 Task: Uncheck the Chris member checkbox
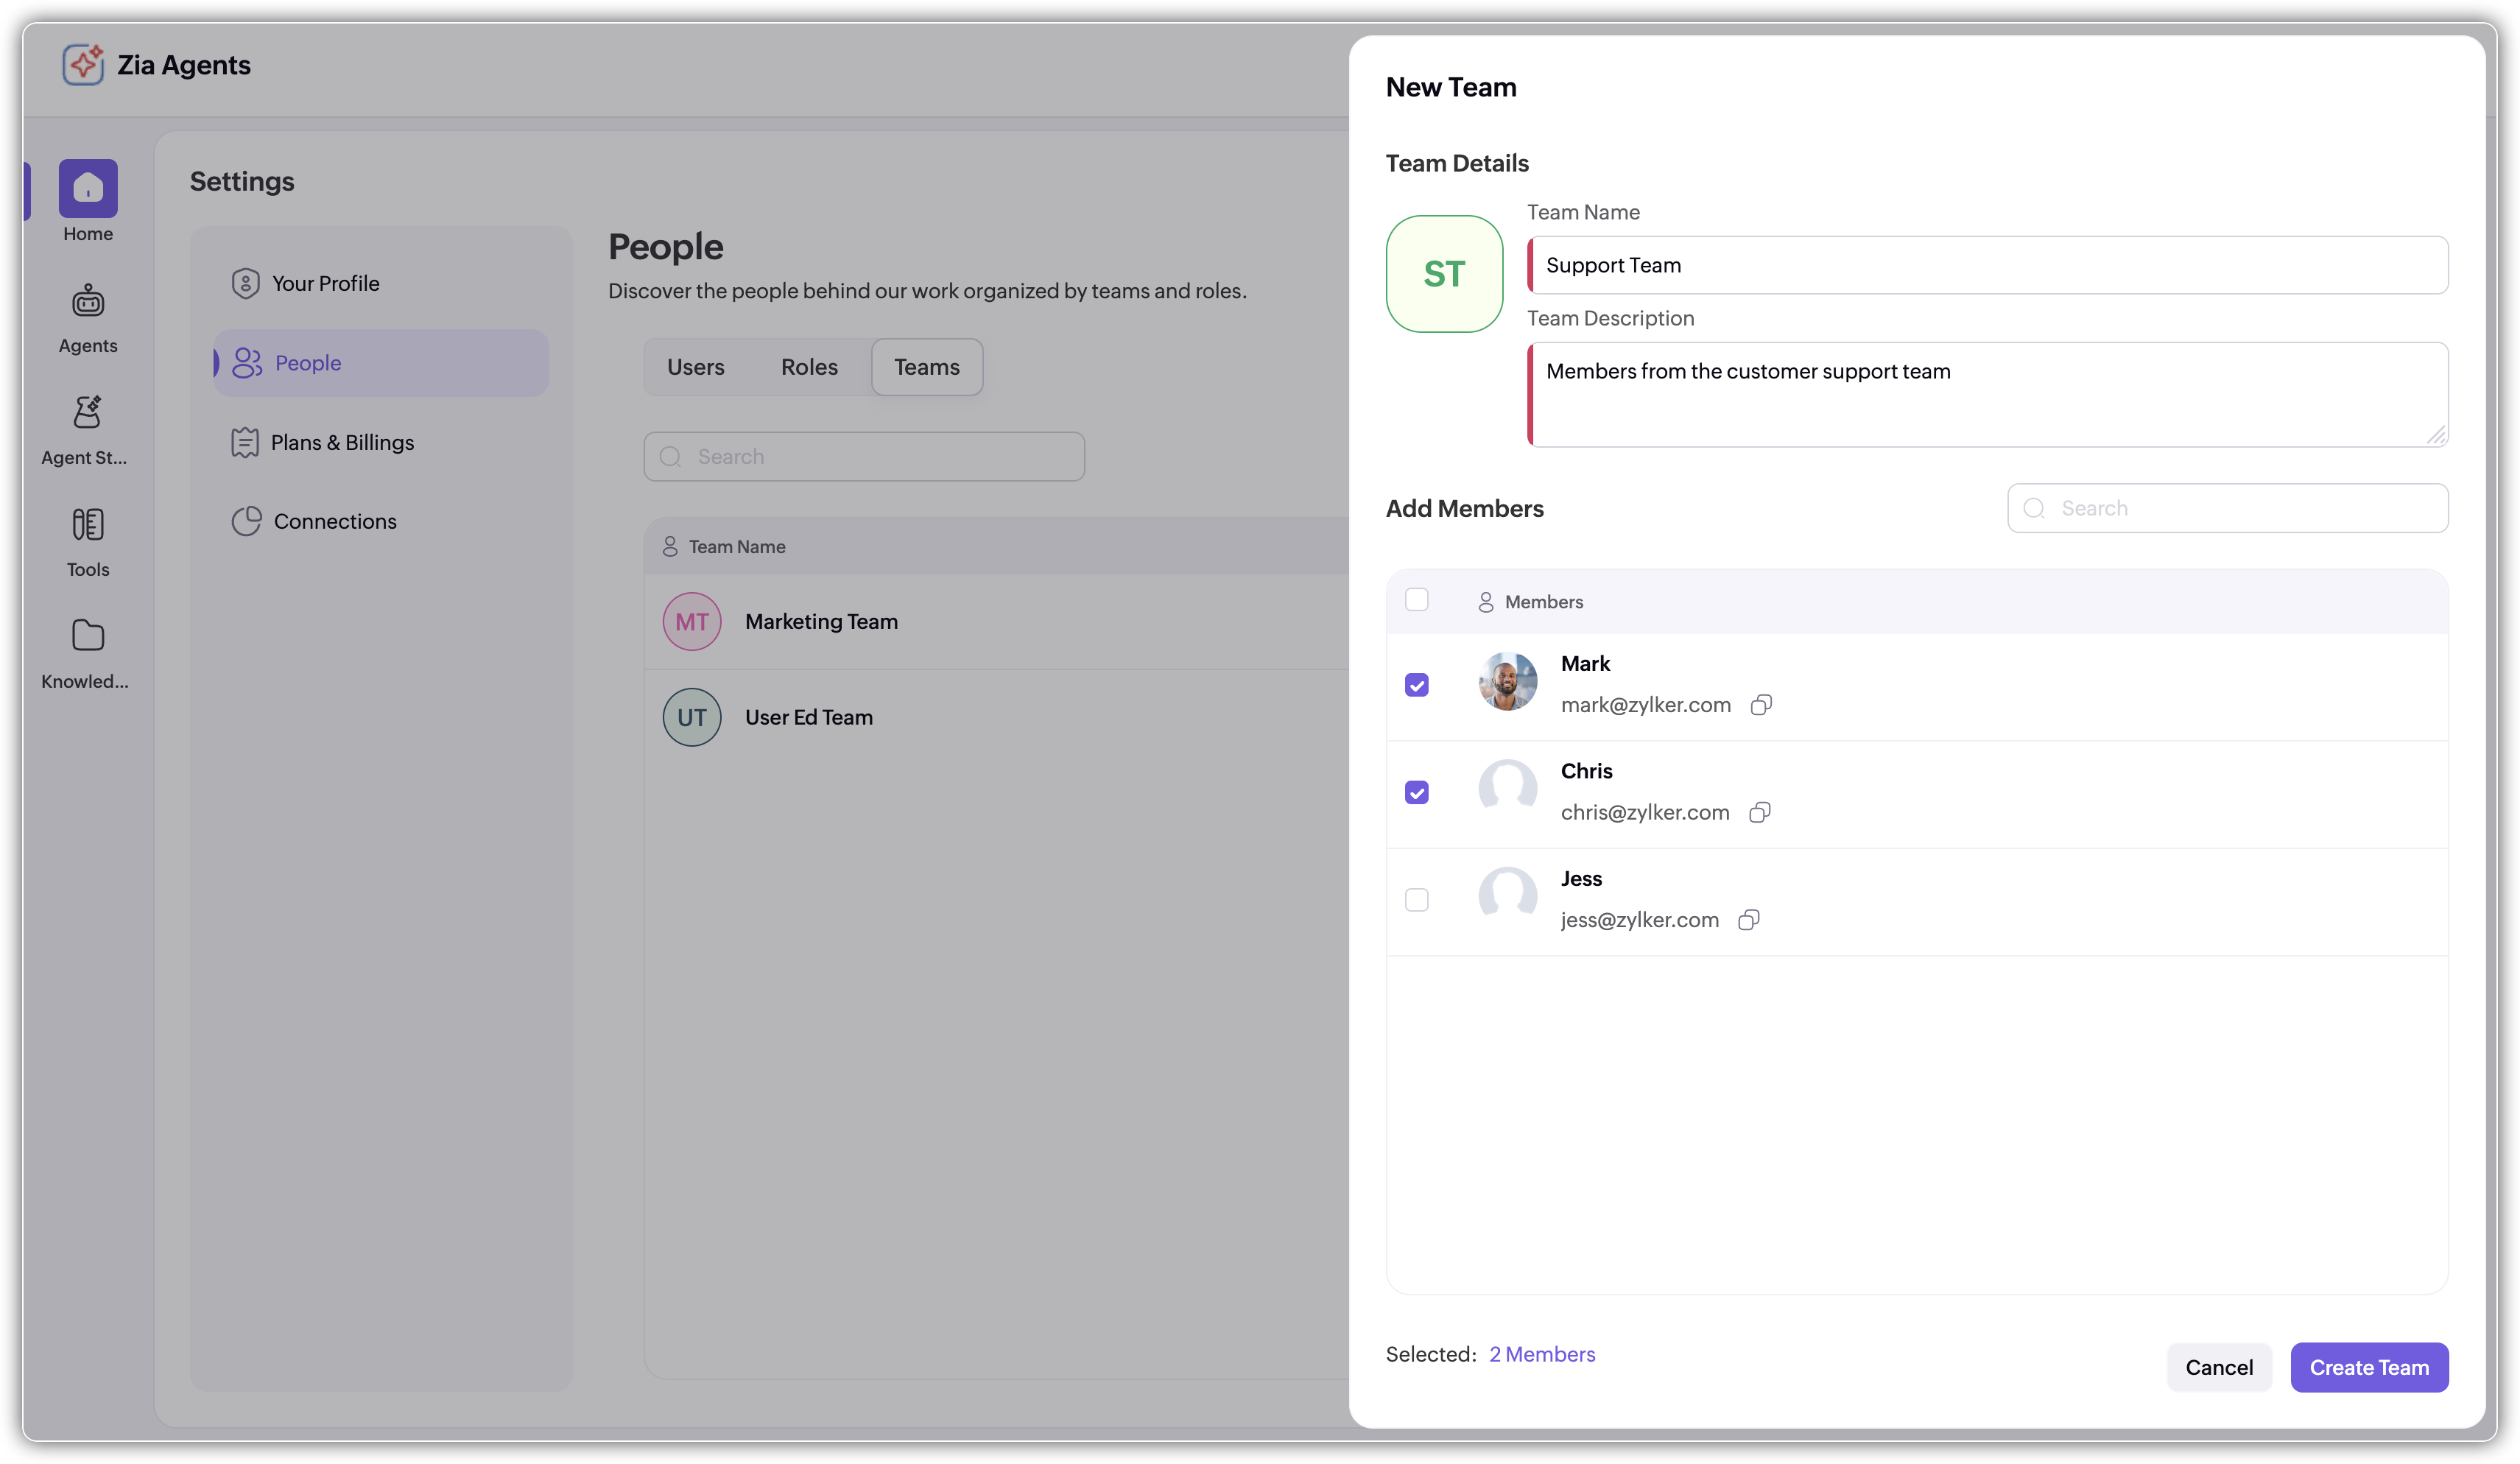coord(1416,793)
